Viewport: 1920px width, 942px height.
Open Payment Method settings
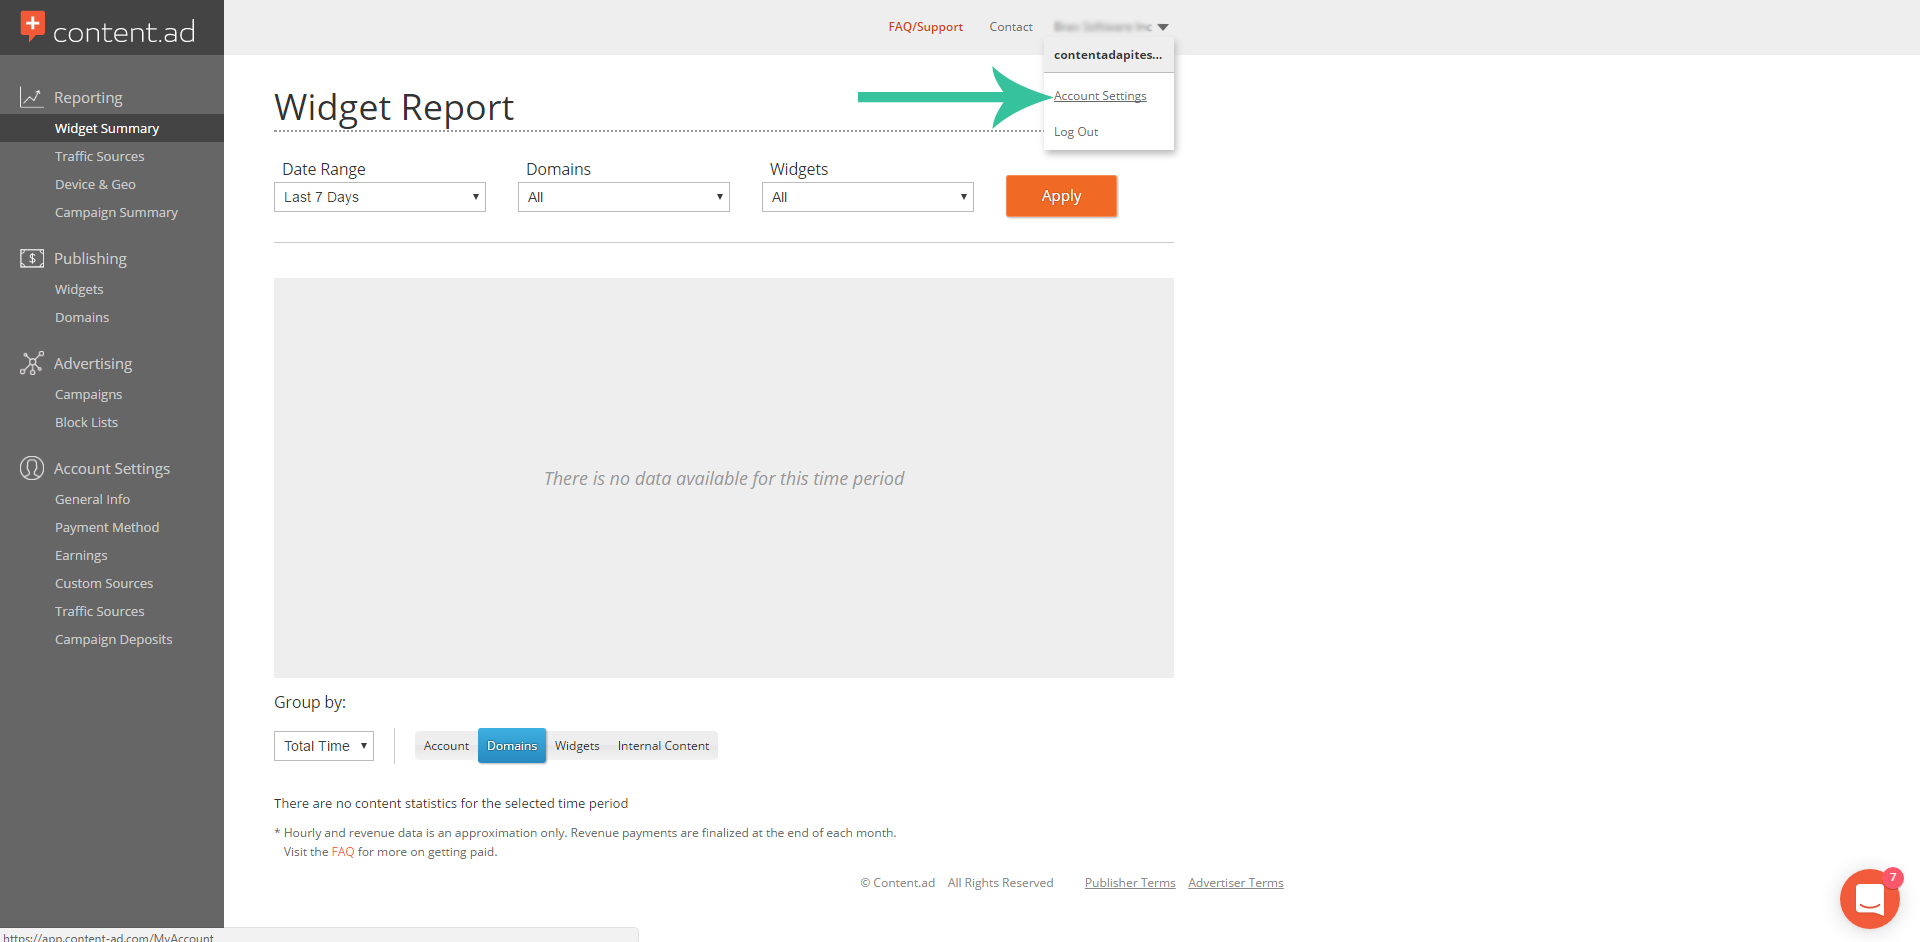[107, 527]
